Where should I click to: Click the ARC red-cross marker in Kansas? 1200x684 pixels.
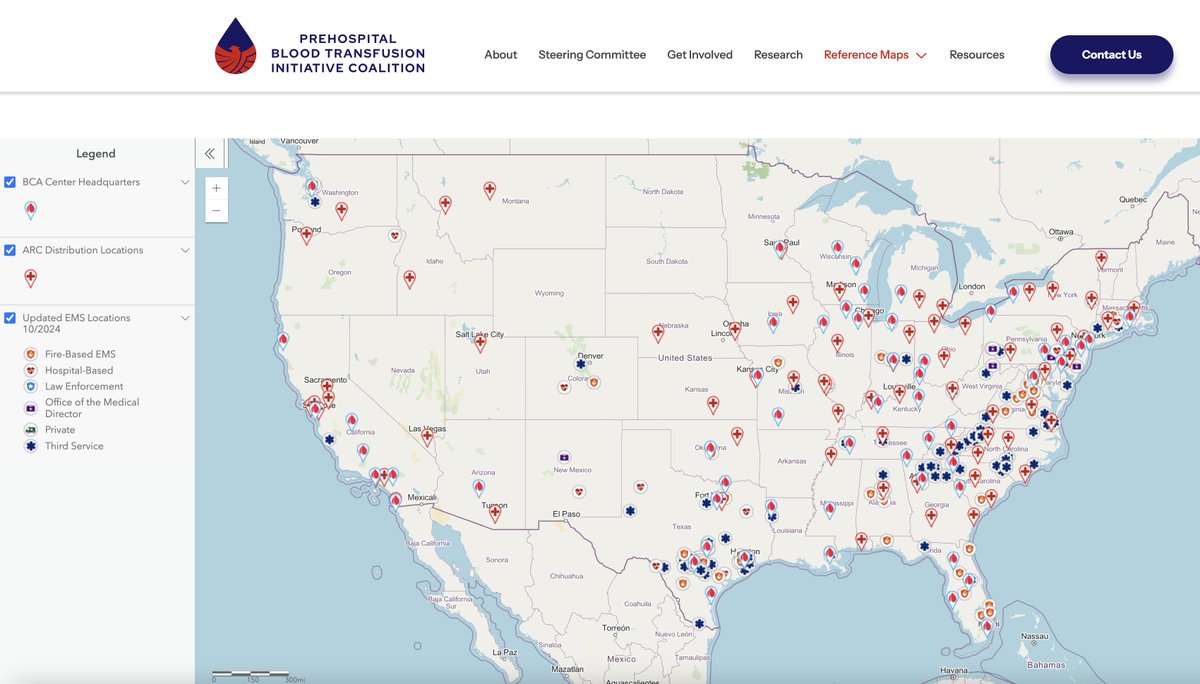click(713, 404)
